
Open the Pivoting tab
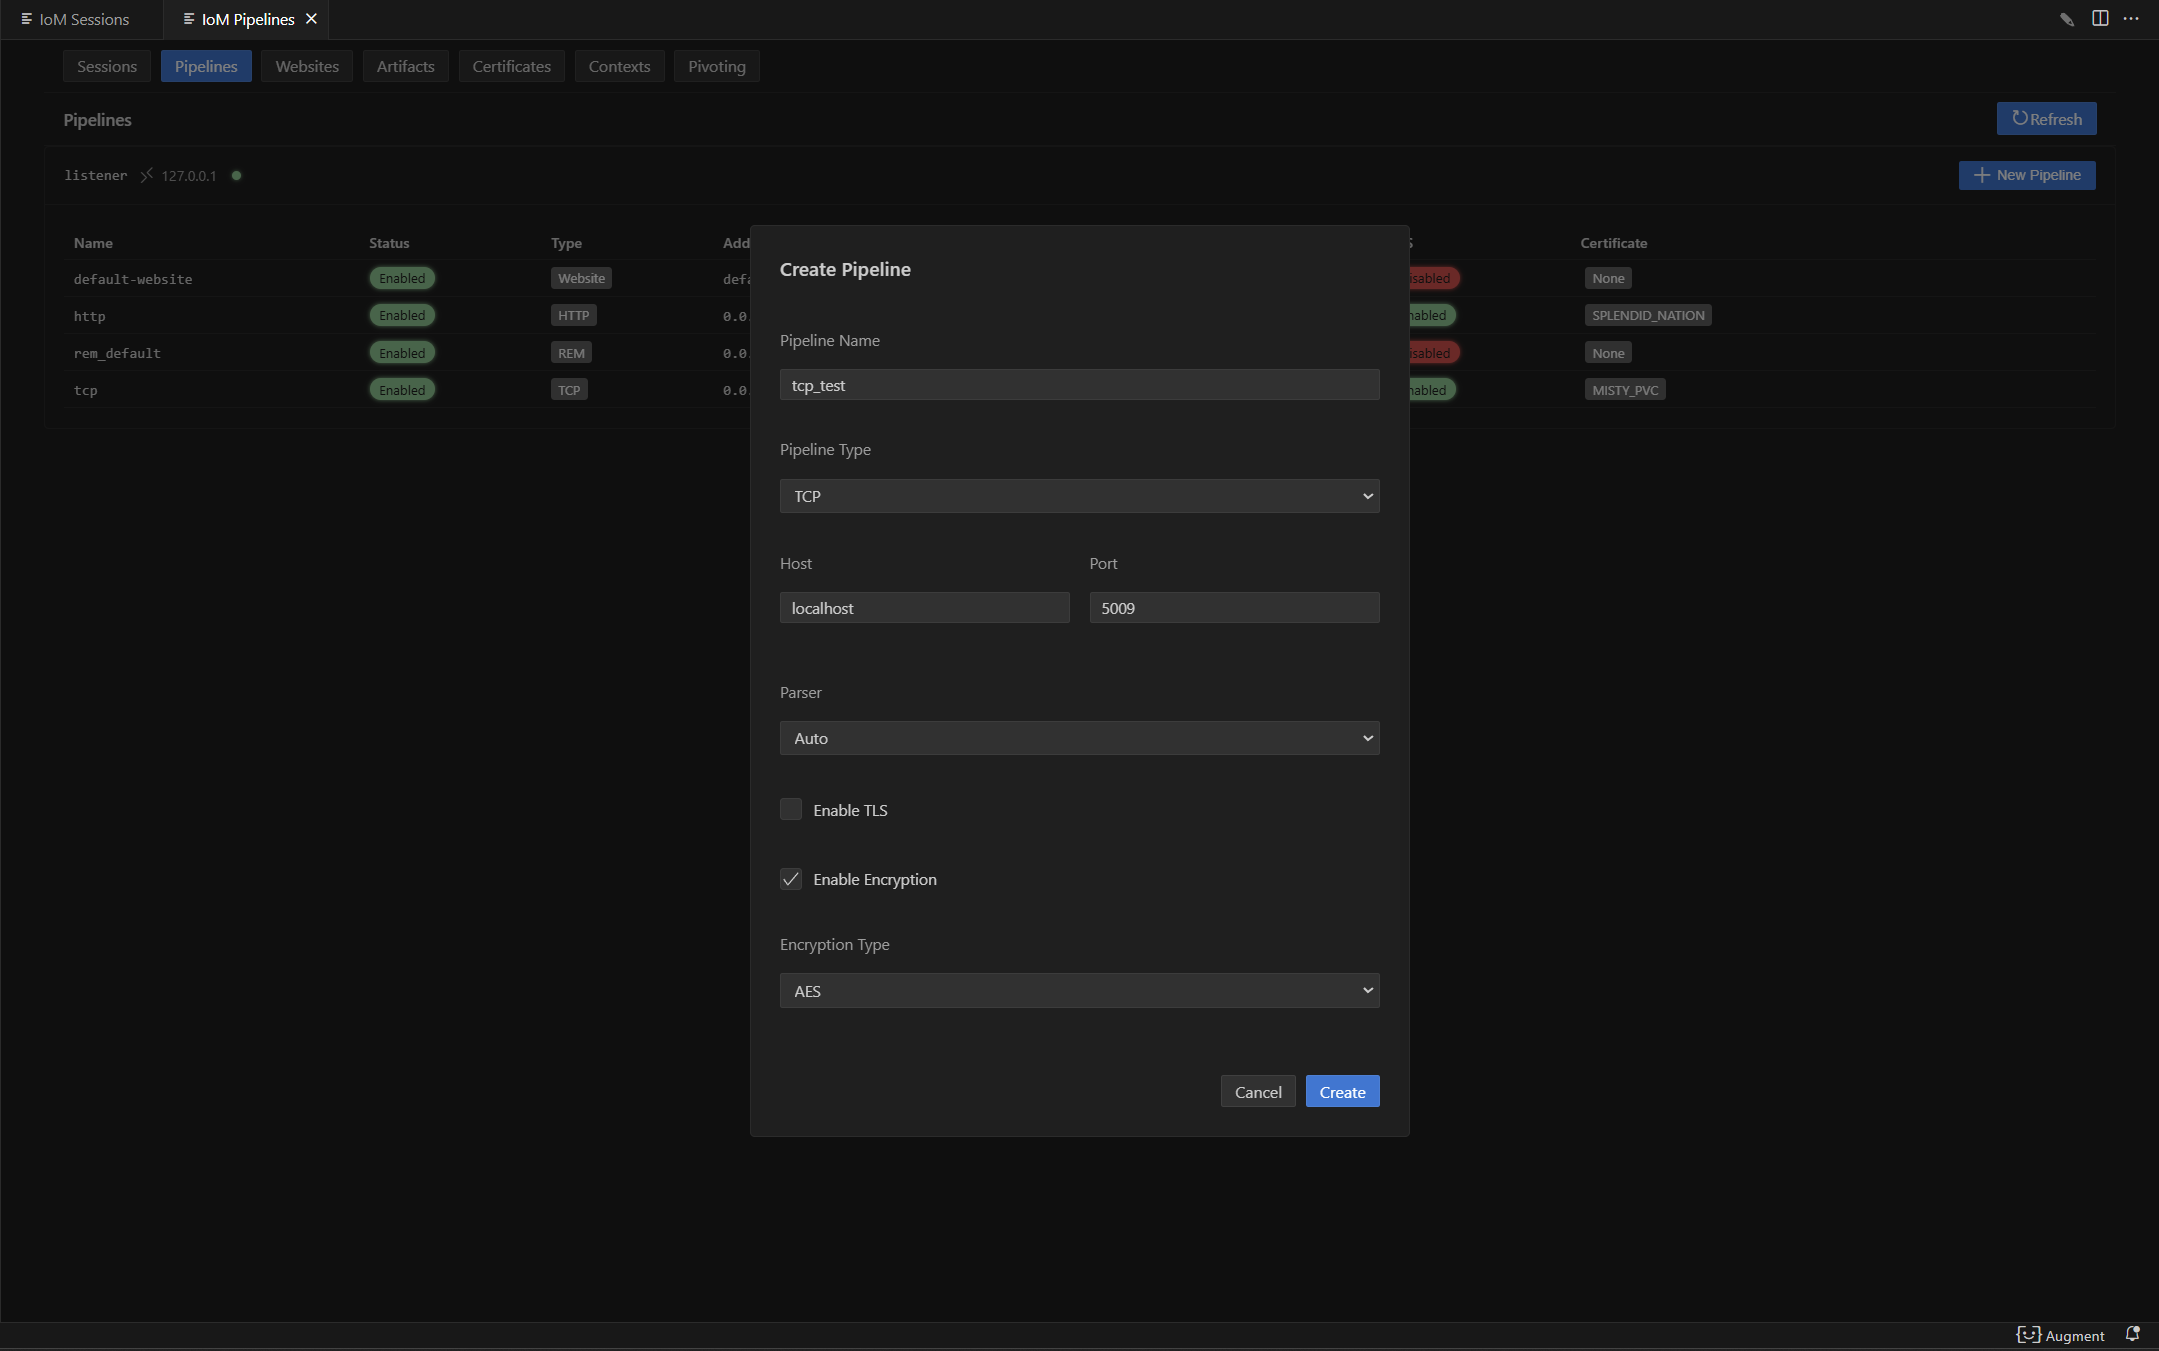[716, 66]
